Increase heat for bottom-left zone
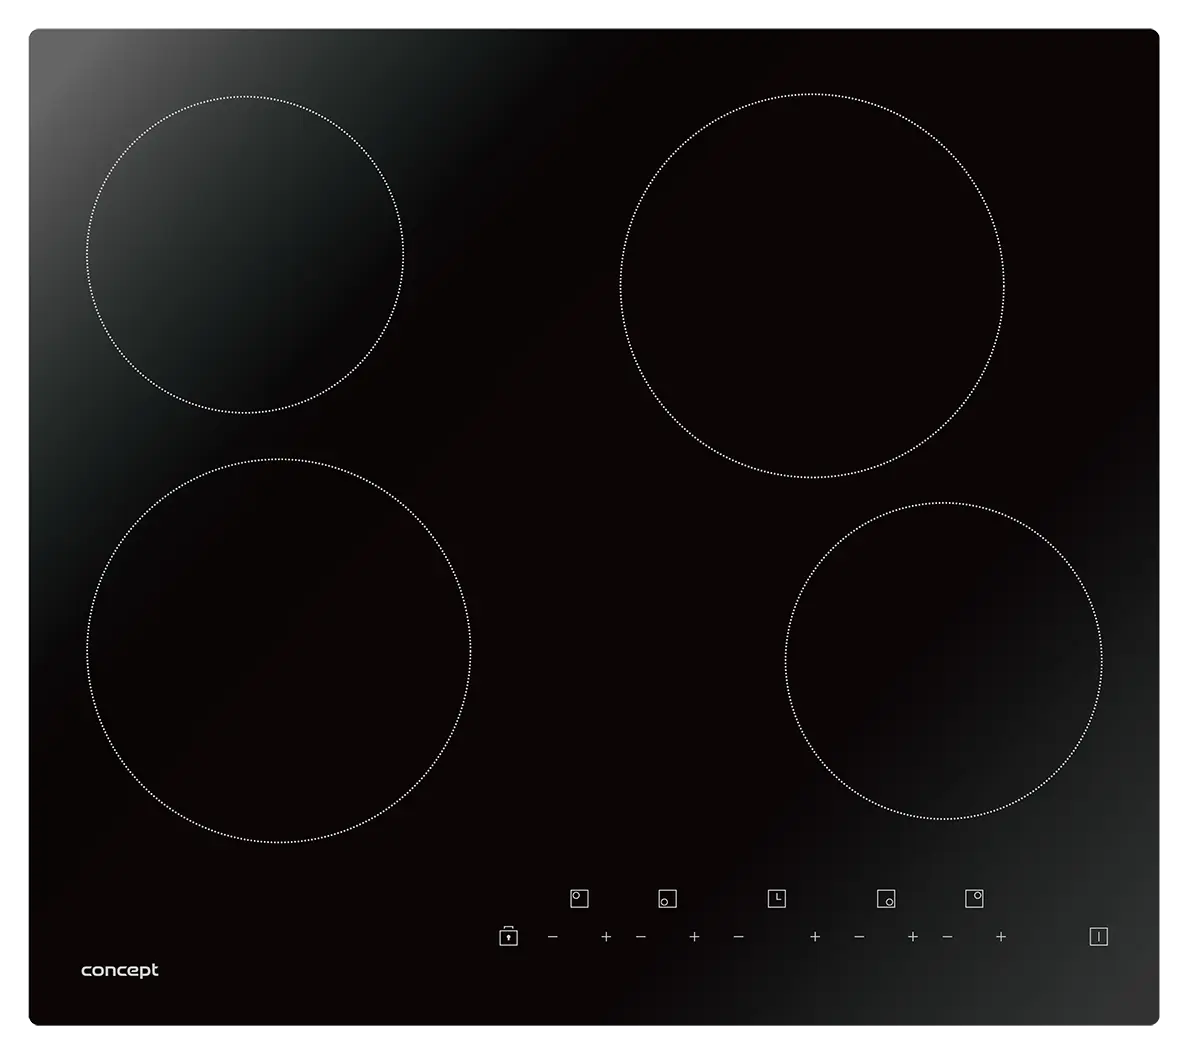Viewport: 1200px width, 1053px height. (x=694, y=937)
